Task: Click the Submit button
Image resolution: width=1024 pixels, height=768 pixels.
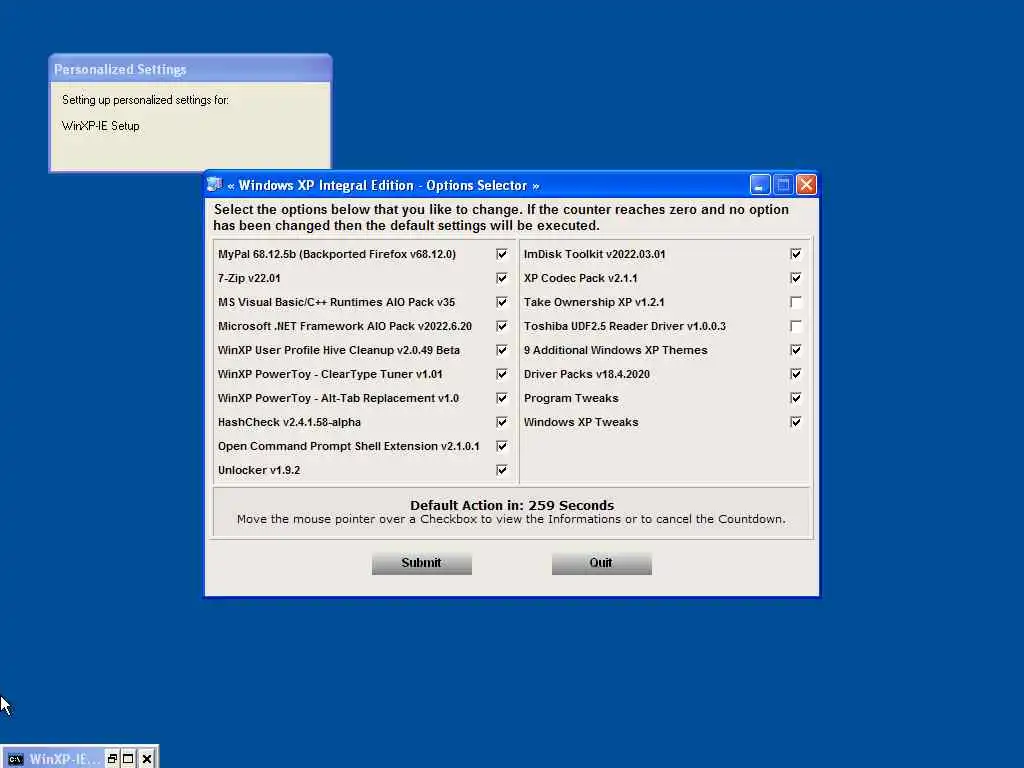Action: (x=421, y=563)
